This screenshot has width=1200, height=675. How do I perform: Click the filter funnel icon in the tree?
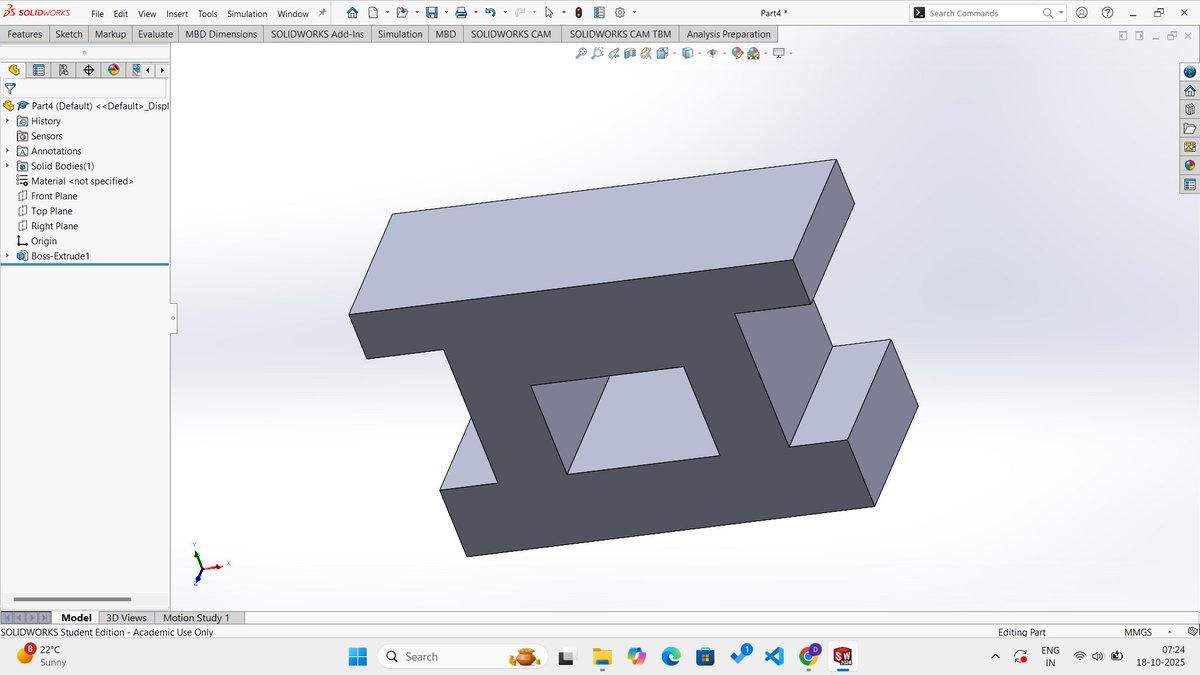(x=10, y=88)
